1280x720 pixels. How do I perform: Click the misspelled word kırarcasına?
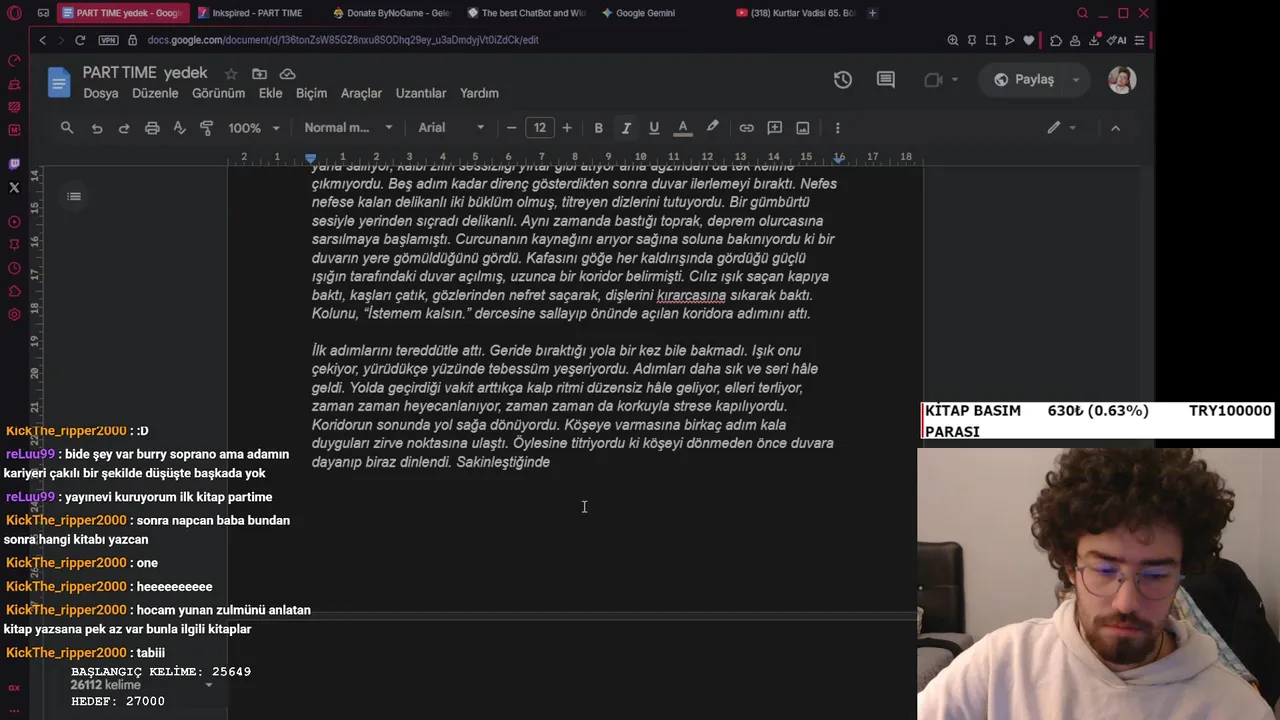click(691, 295)
